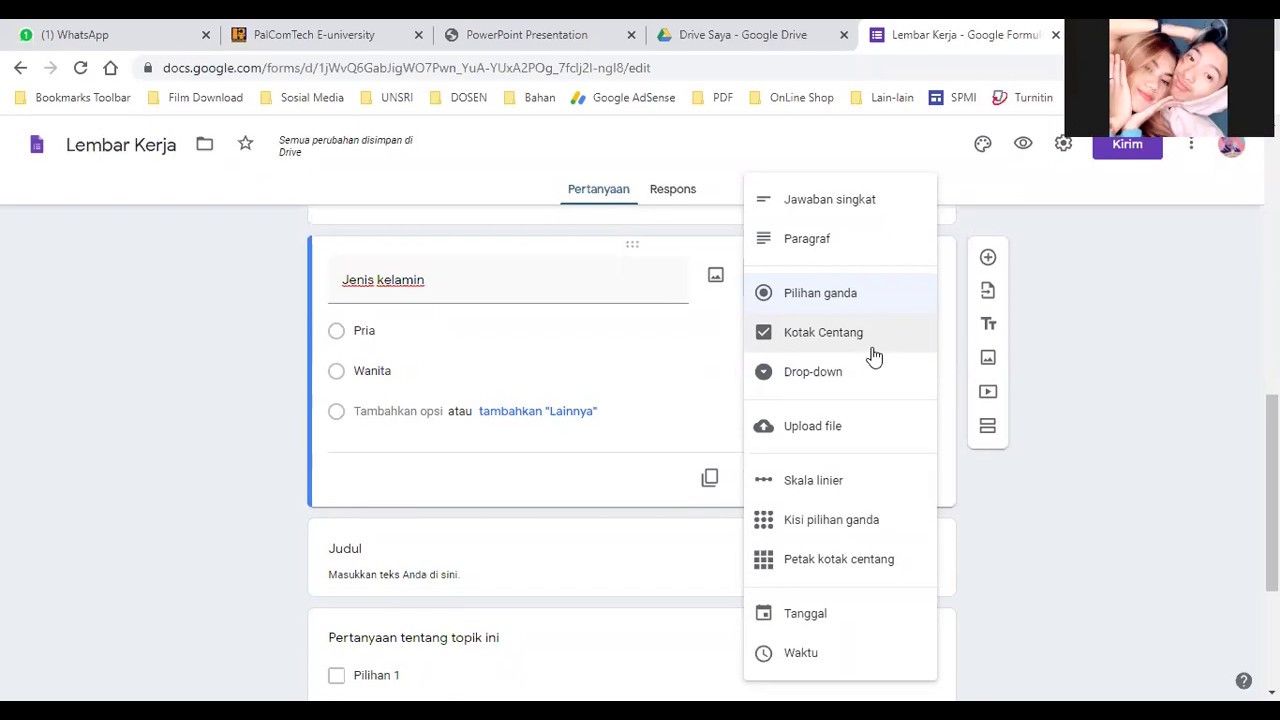Select Skala linier question type

[x=840, y=480]
